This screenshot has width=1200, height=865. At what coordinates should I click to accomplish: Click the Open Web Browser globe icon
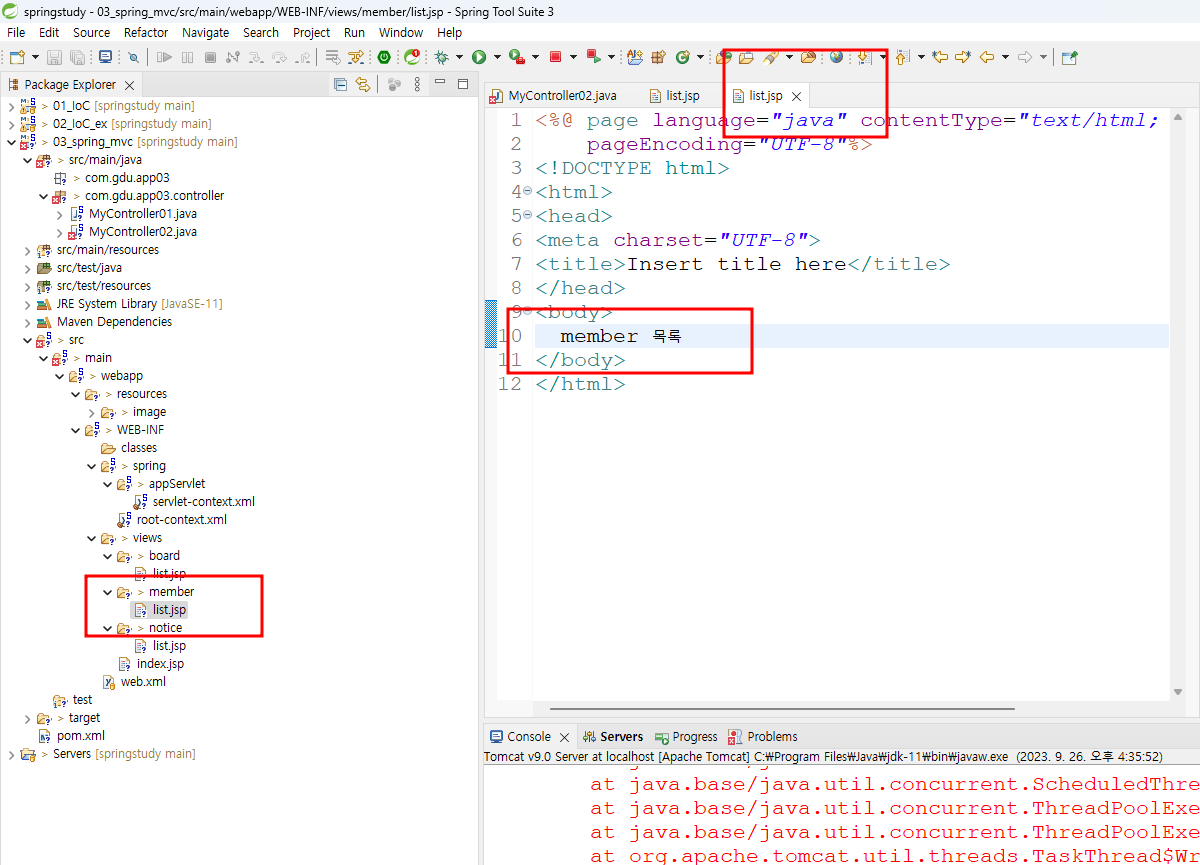pos(836,57)
